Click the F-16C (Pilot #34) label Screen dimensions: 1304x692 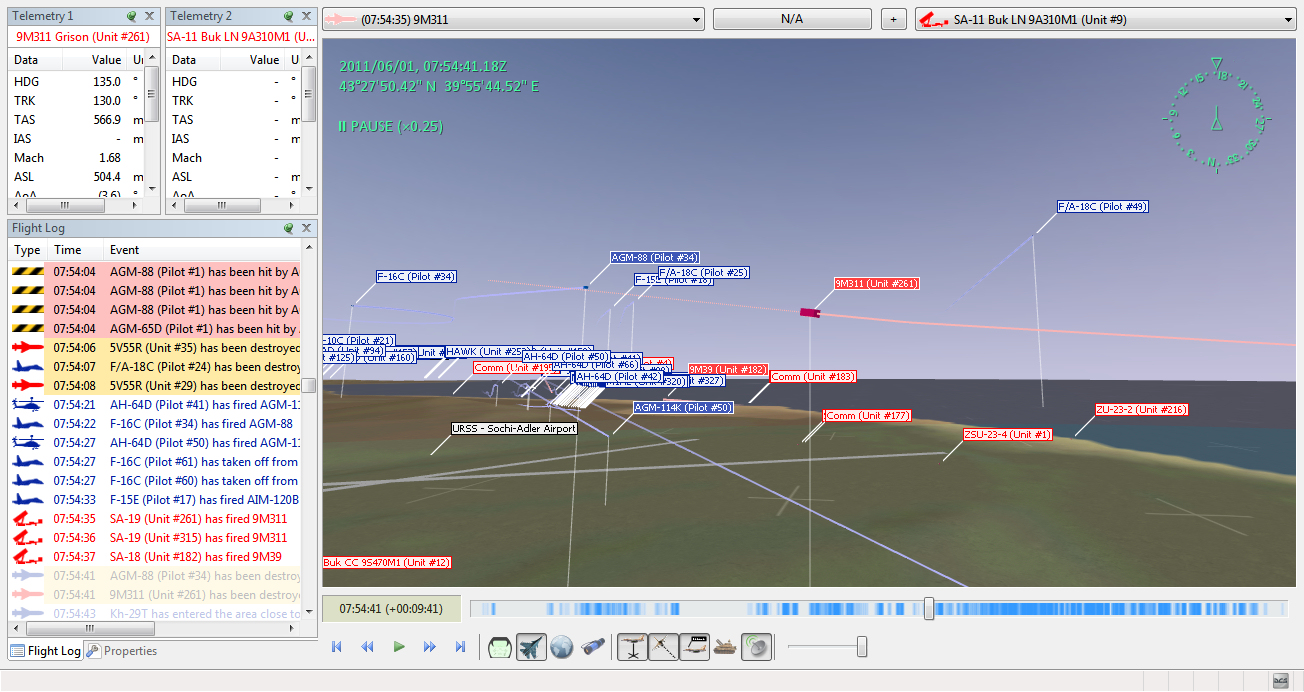[416, 277]
